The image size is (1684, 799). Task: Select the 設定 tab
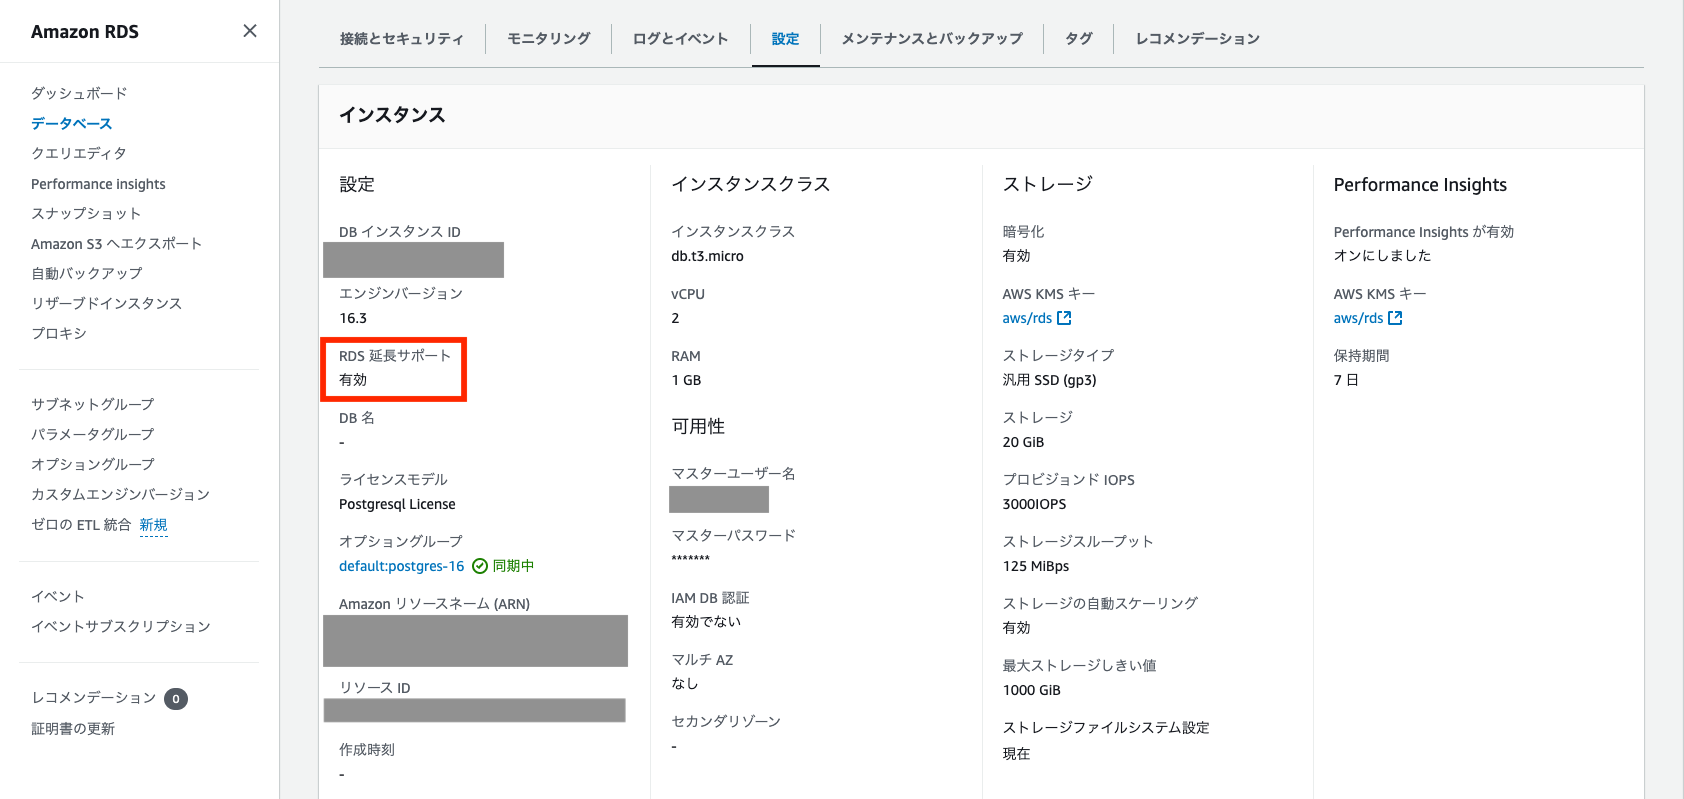(785, 38)
